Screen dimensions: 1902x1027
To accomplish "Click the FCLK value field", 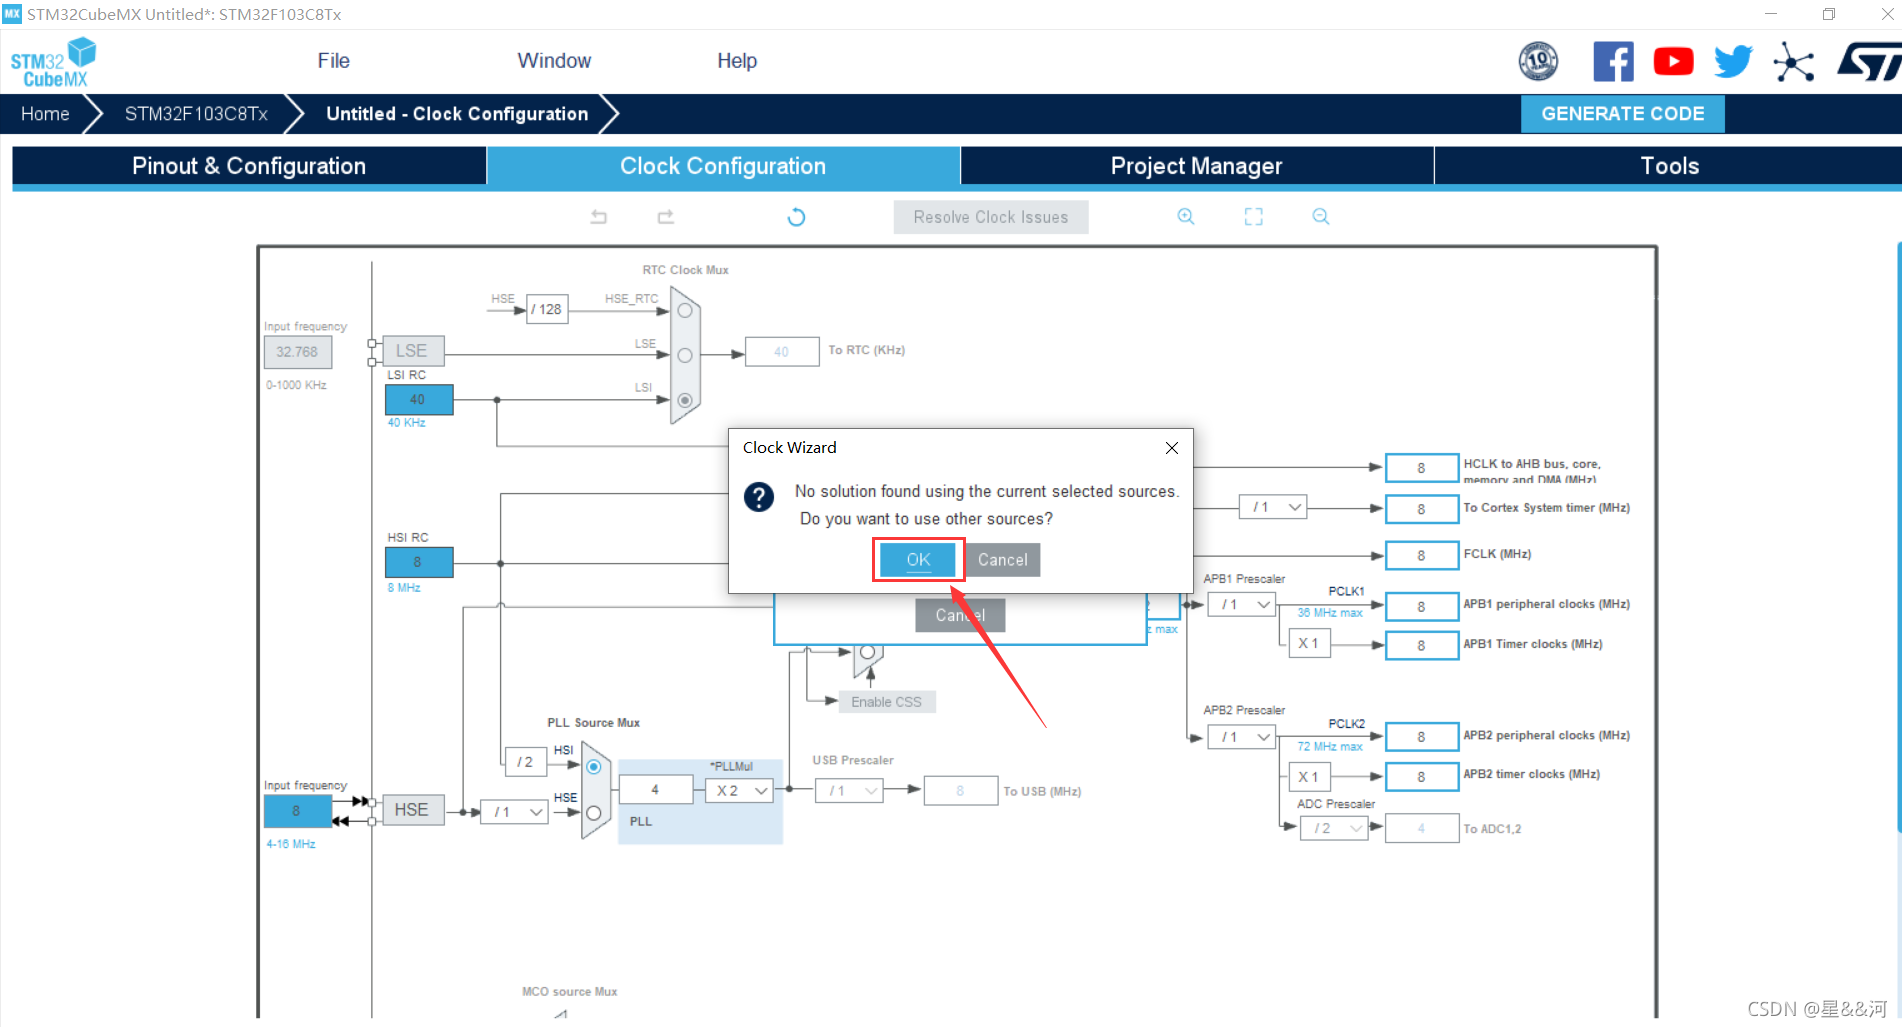I will [1421, 555].
